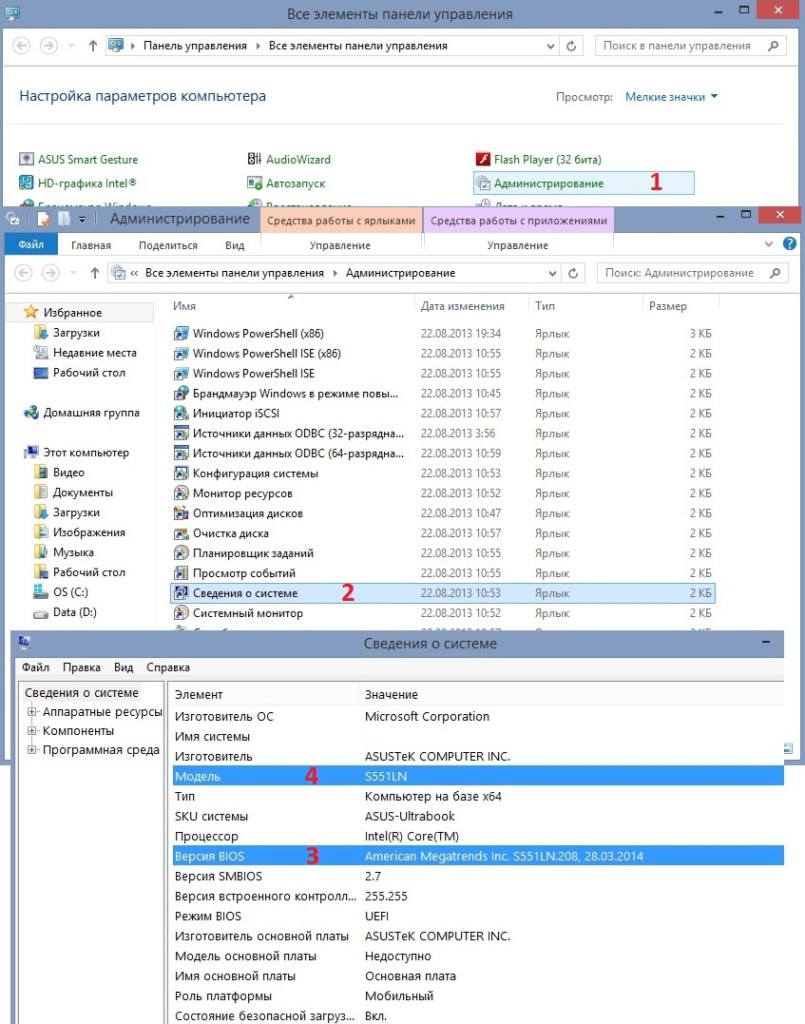This screenshot has width=805, height=1024.
Task: Select the Оптимизация дисков shortcut
Action: (444, 513)
